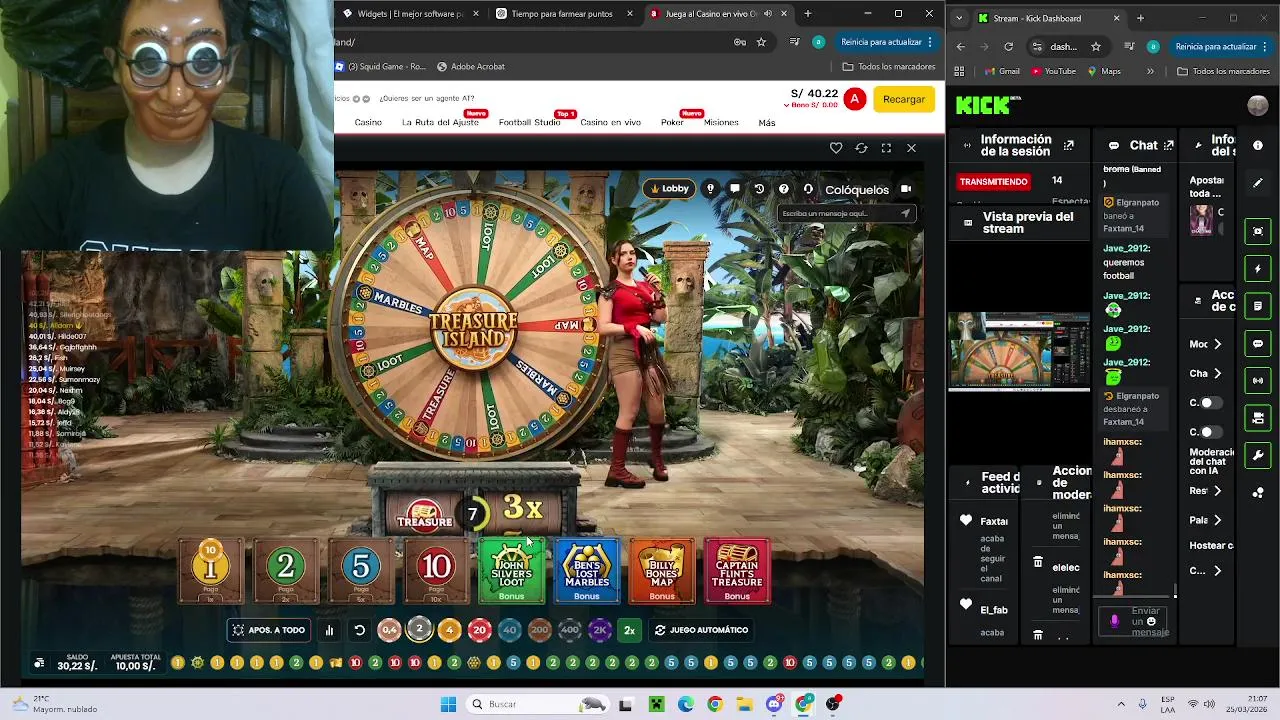Open Más menu in casino navigation
Image resolution: width=1280 pixels, height=720 pixels.
click(x=767, y=123)
